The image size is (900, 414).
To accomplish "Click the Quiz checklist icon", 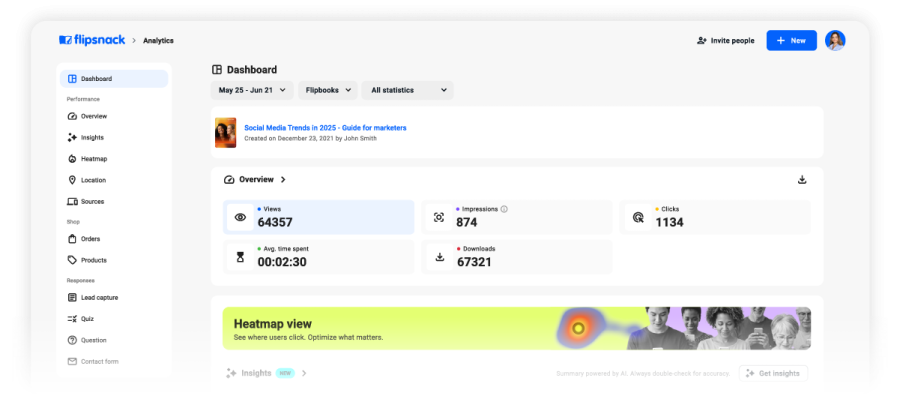I will click(72, 319).
